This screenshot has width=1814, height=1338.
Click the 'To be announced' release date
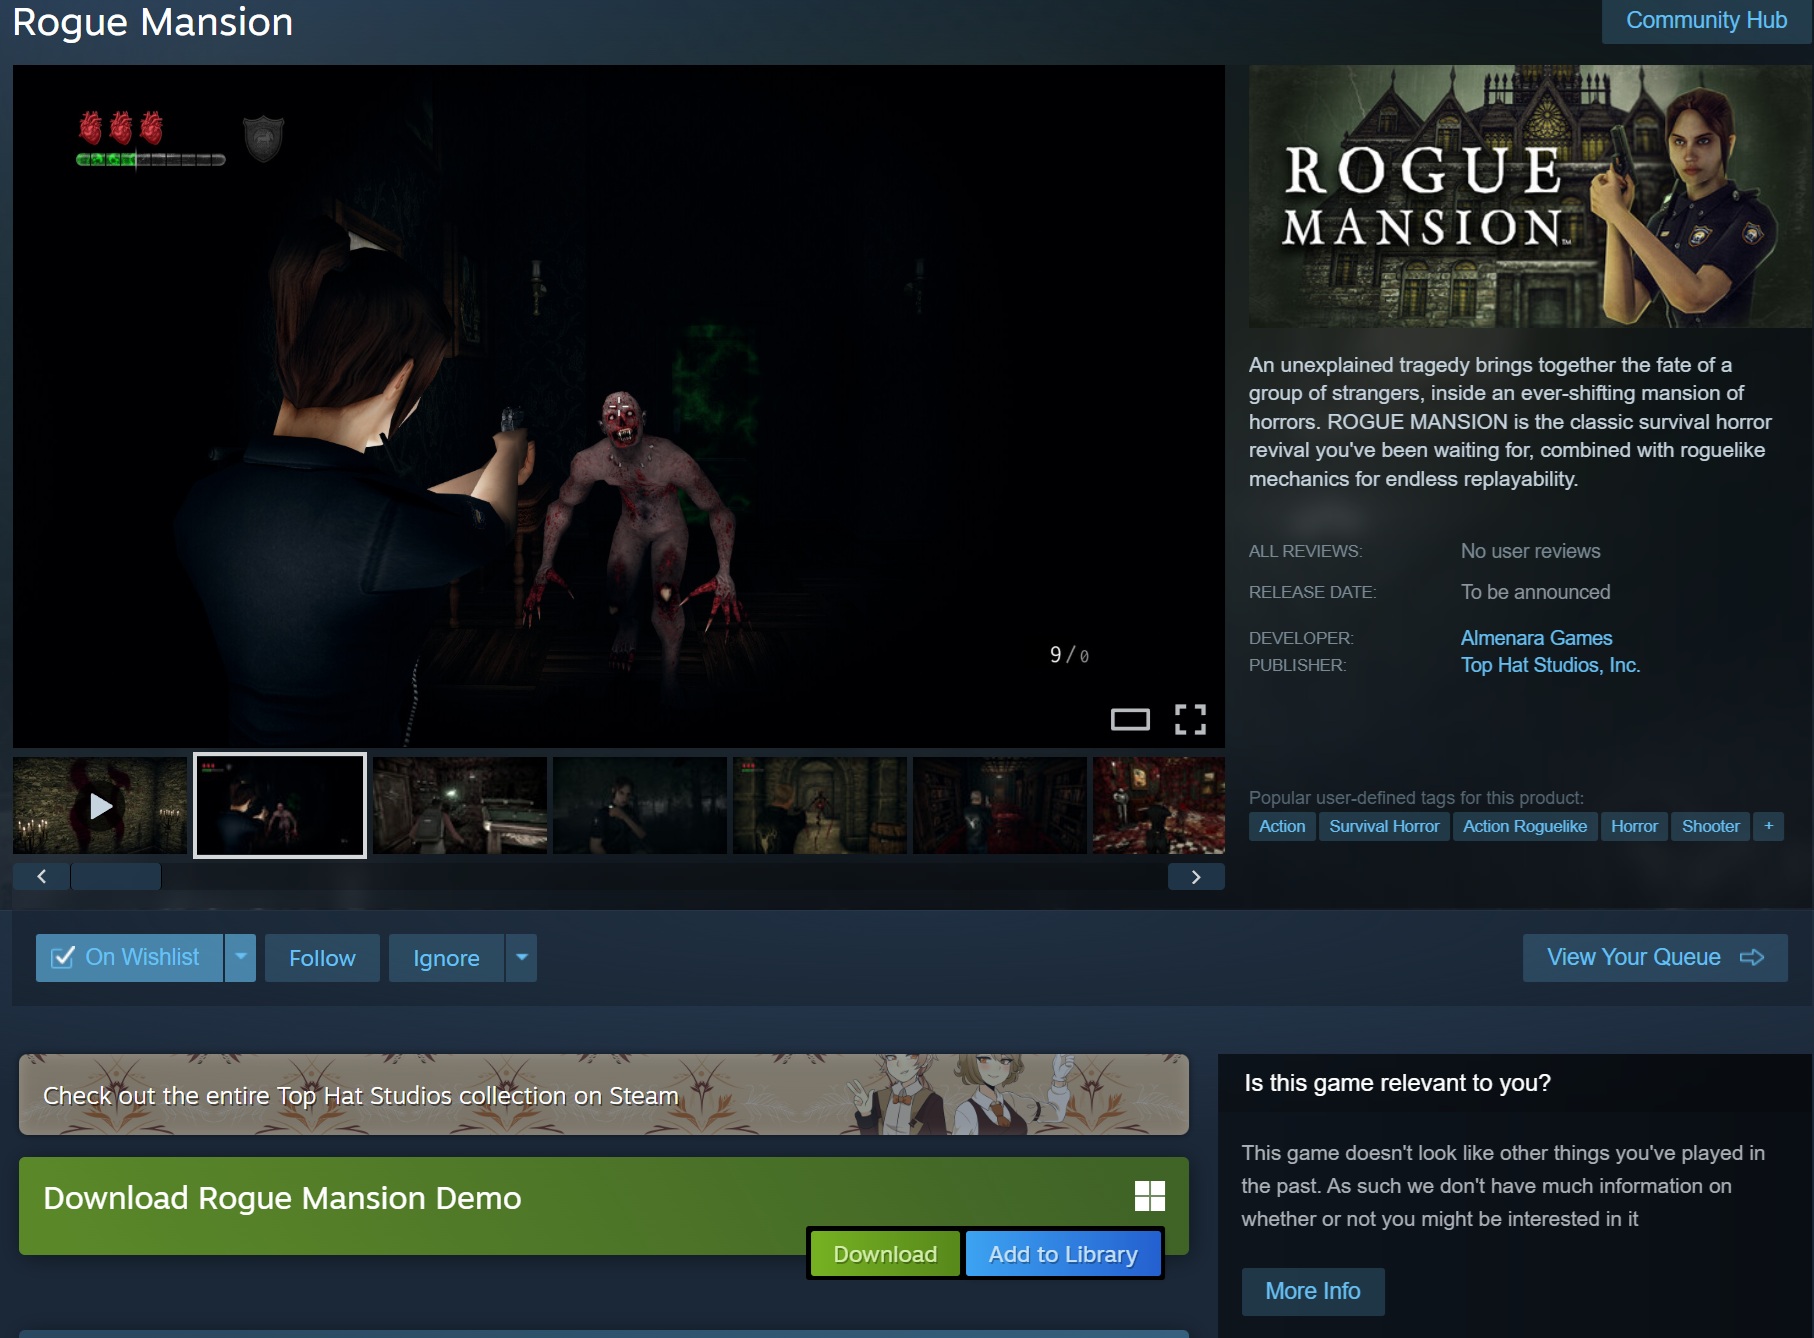point(1535,592)
